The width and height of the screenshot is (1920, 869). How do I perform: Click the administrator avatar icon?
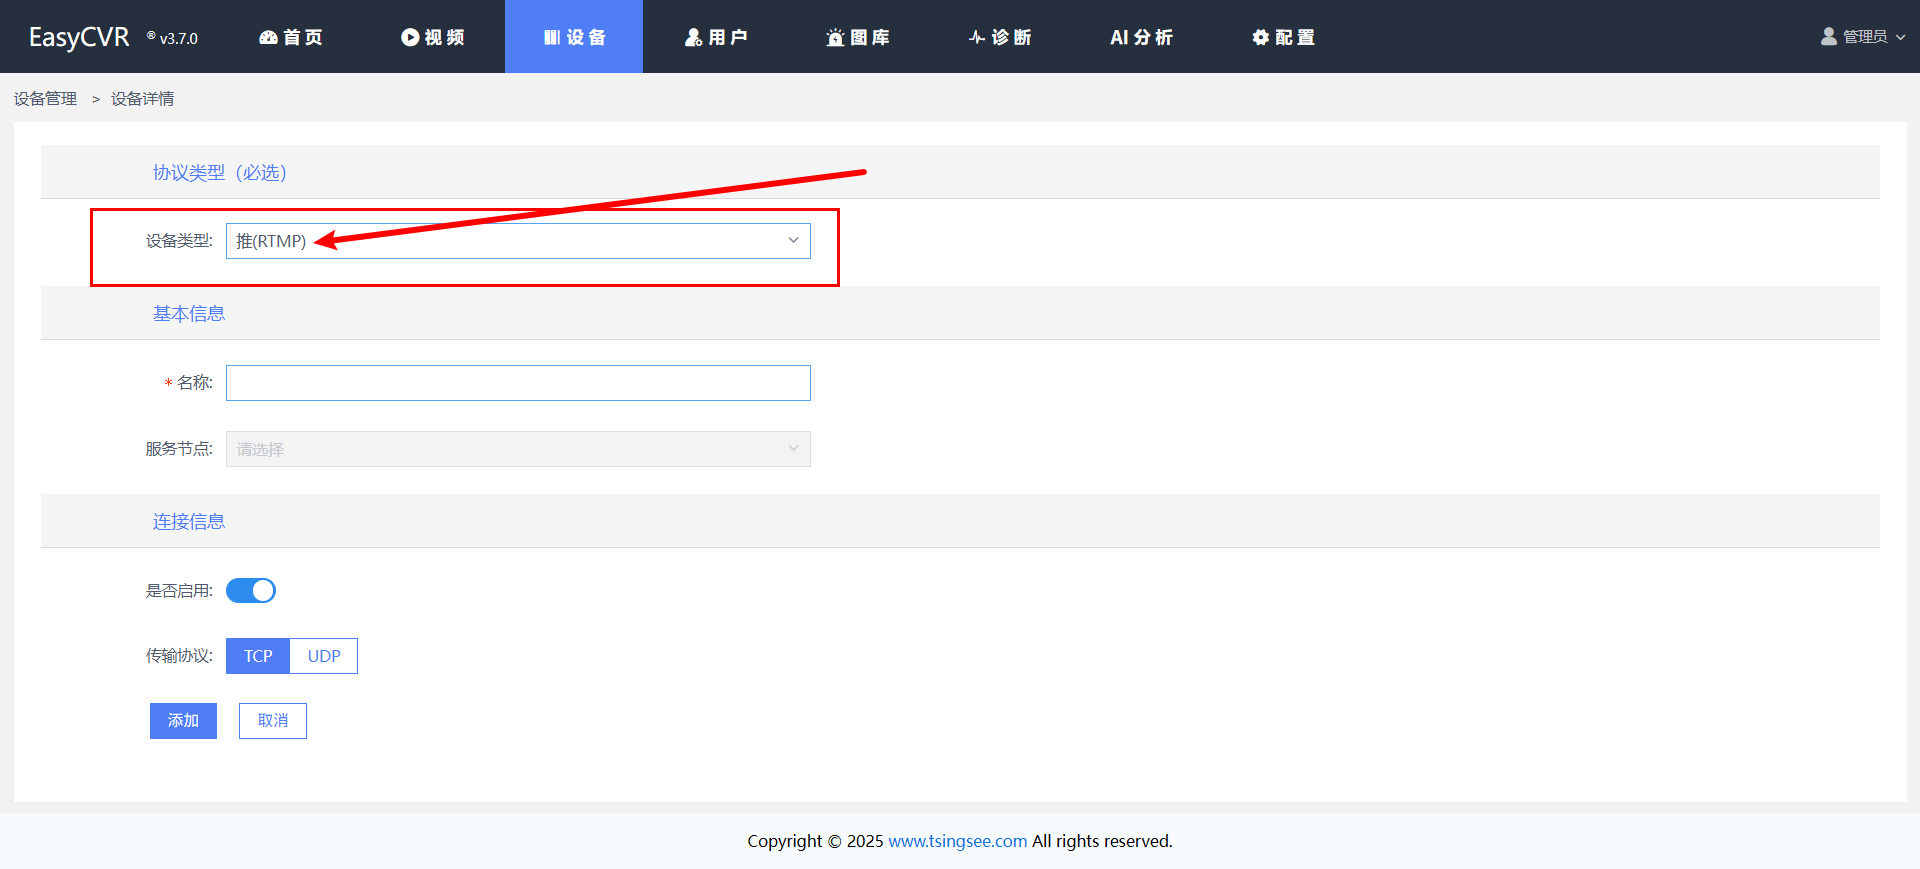click(x=1829, y=36)
